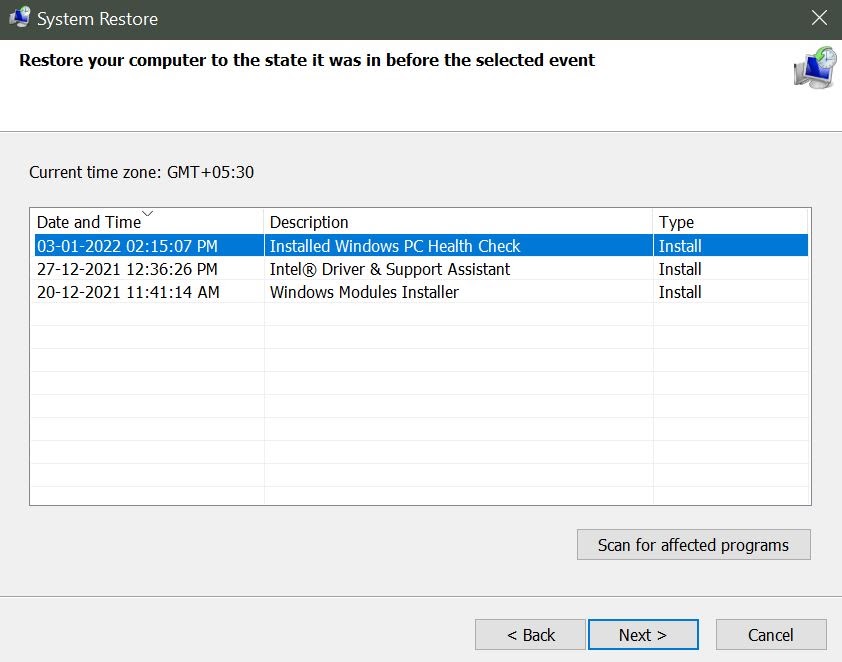Click the System Restore computer clock icon
The image size is (842, 662).
(815, 68)
